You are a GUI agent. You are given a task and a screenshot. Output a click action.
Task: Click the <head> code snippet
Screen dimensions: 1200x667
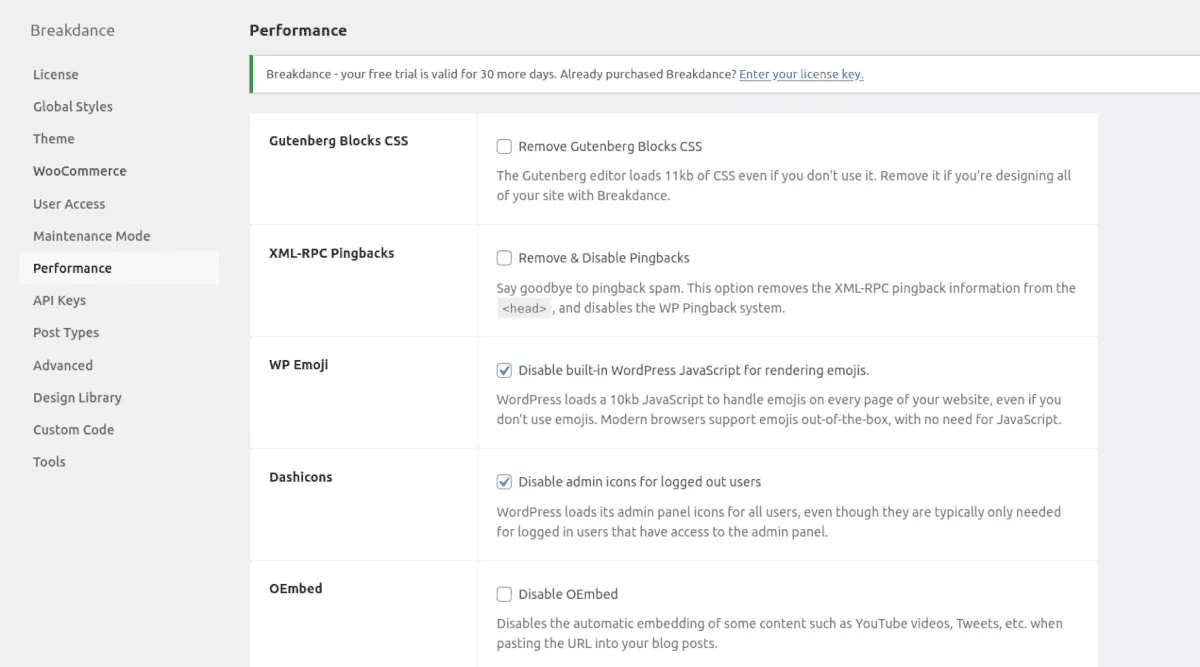click(524, 309)
